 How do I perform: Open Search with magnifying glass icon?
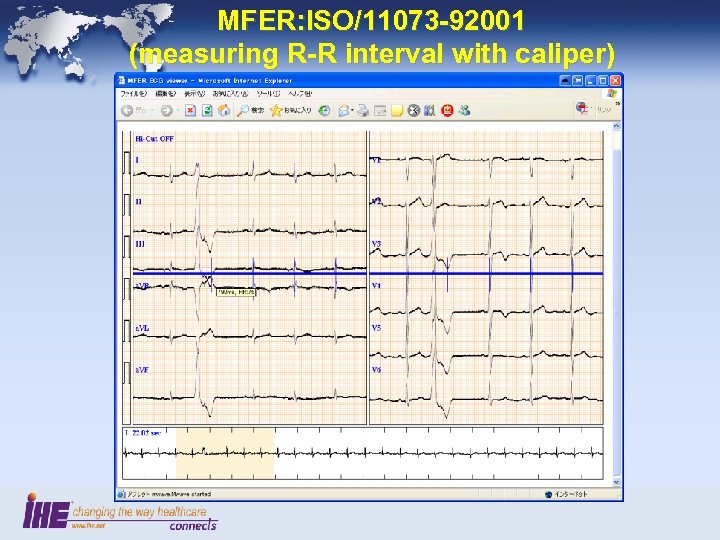click(x=242, y=111)
